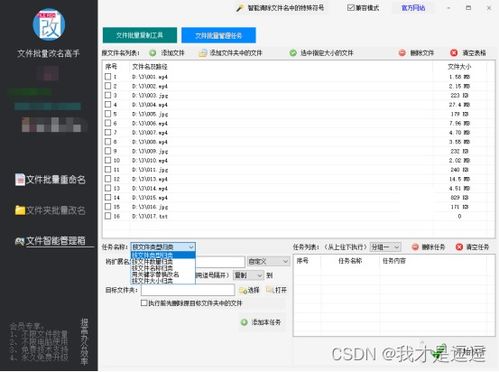The width and height of the screenshot is (499, 372).
Task: Open 文件批量重命名 in the sidebar
Action: tap(50, 180)
